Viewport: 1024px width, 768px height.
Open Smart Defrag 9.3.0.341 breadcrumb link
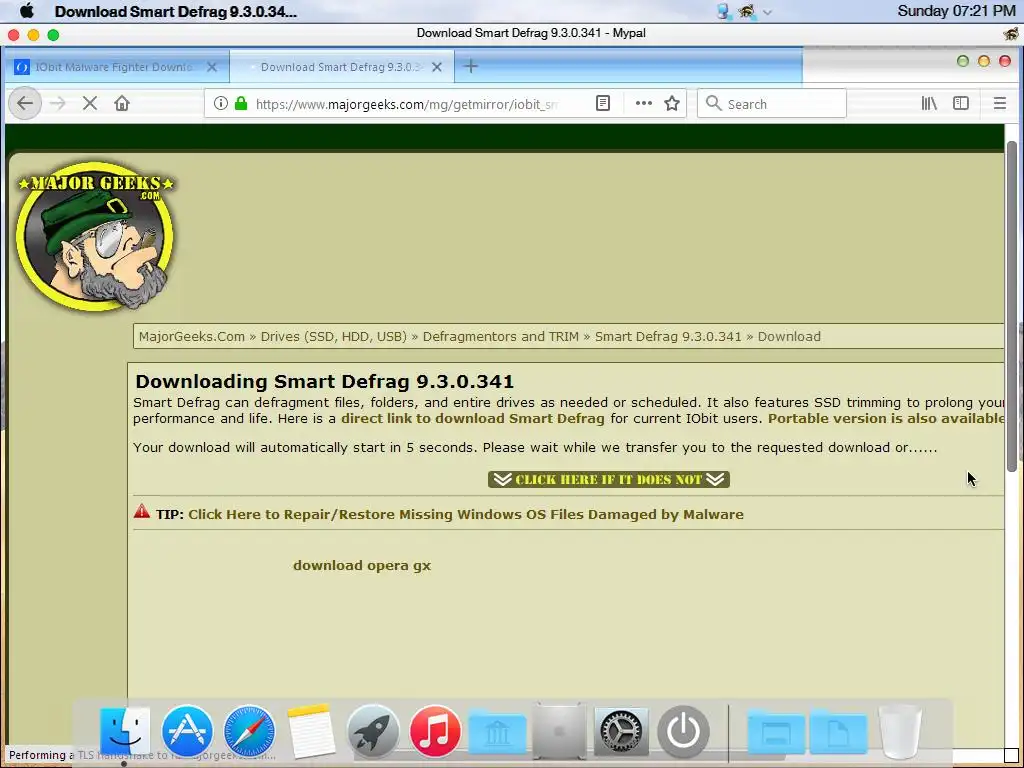(x=667, y=336)
